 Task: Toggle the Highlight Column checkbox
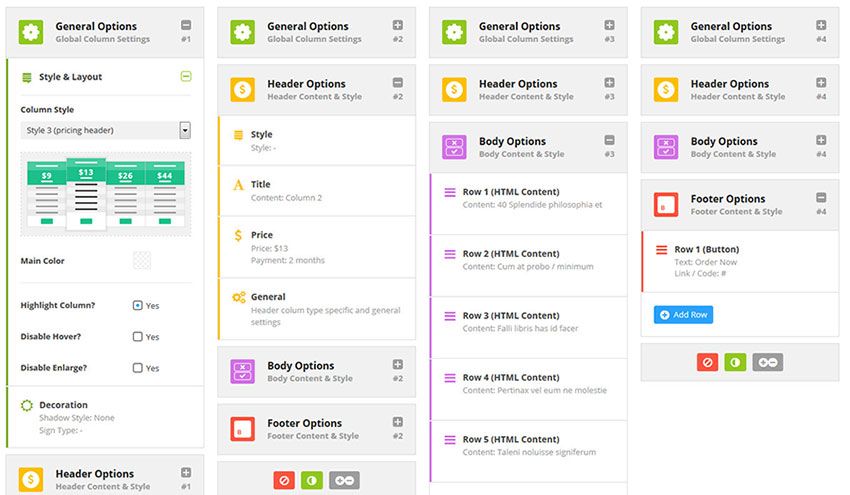[x=137, y=306]
